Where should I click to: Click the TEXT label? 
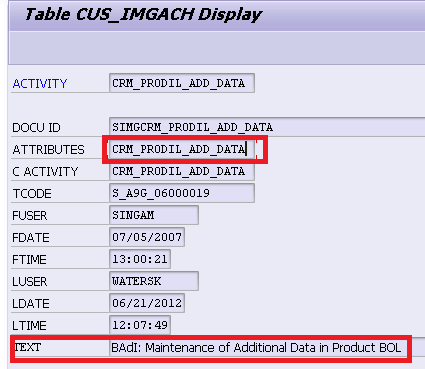27,347
